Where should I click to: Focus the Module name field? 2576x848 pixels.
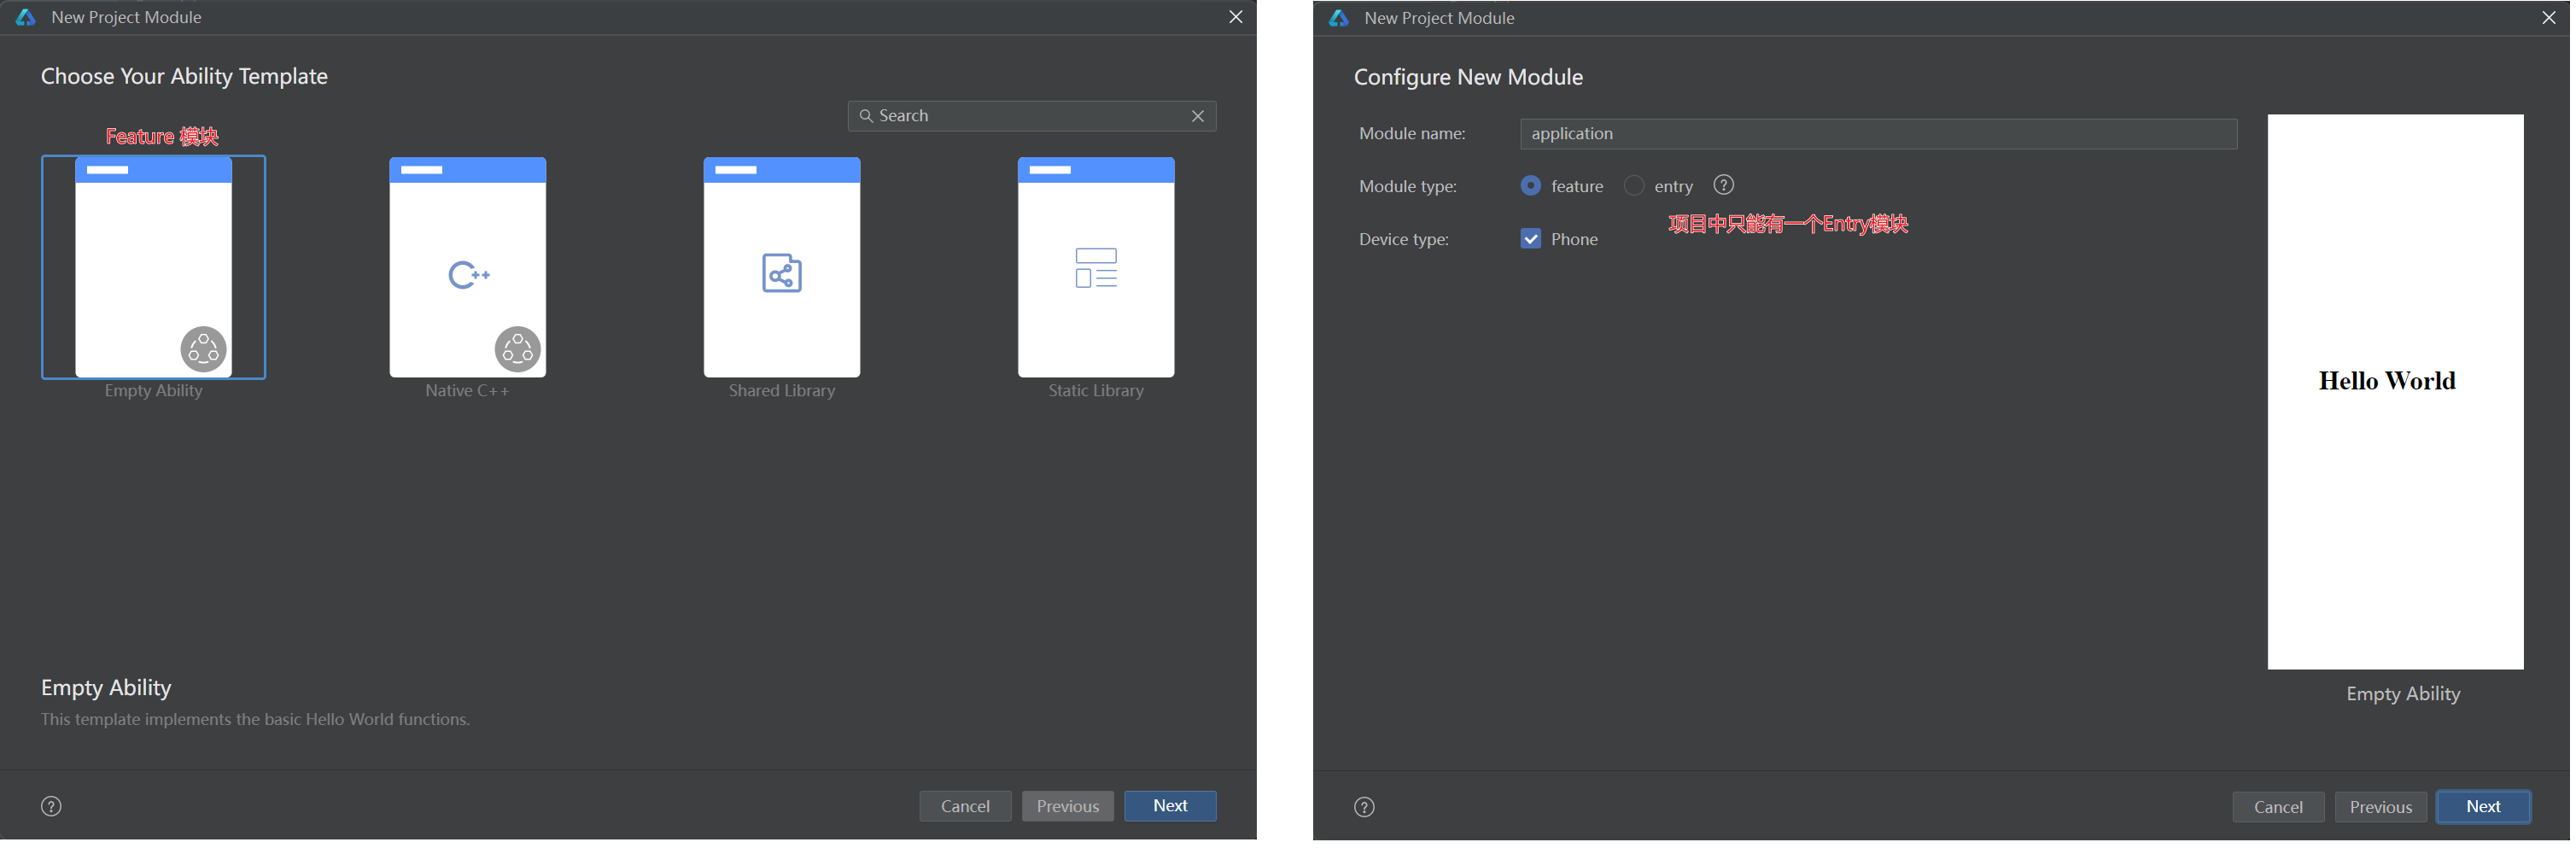[x=1878, y=134]
